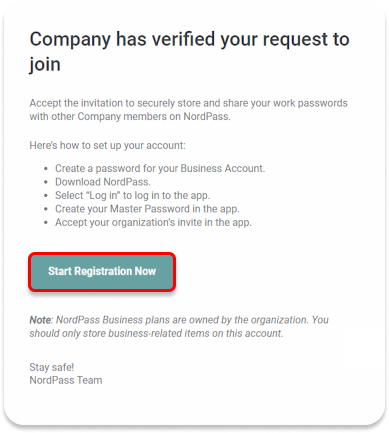Click the Start Registration Now button
The width and height of the screenshot is (389, 433).
pos(102,272)
